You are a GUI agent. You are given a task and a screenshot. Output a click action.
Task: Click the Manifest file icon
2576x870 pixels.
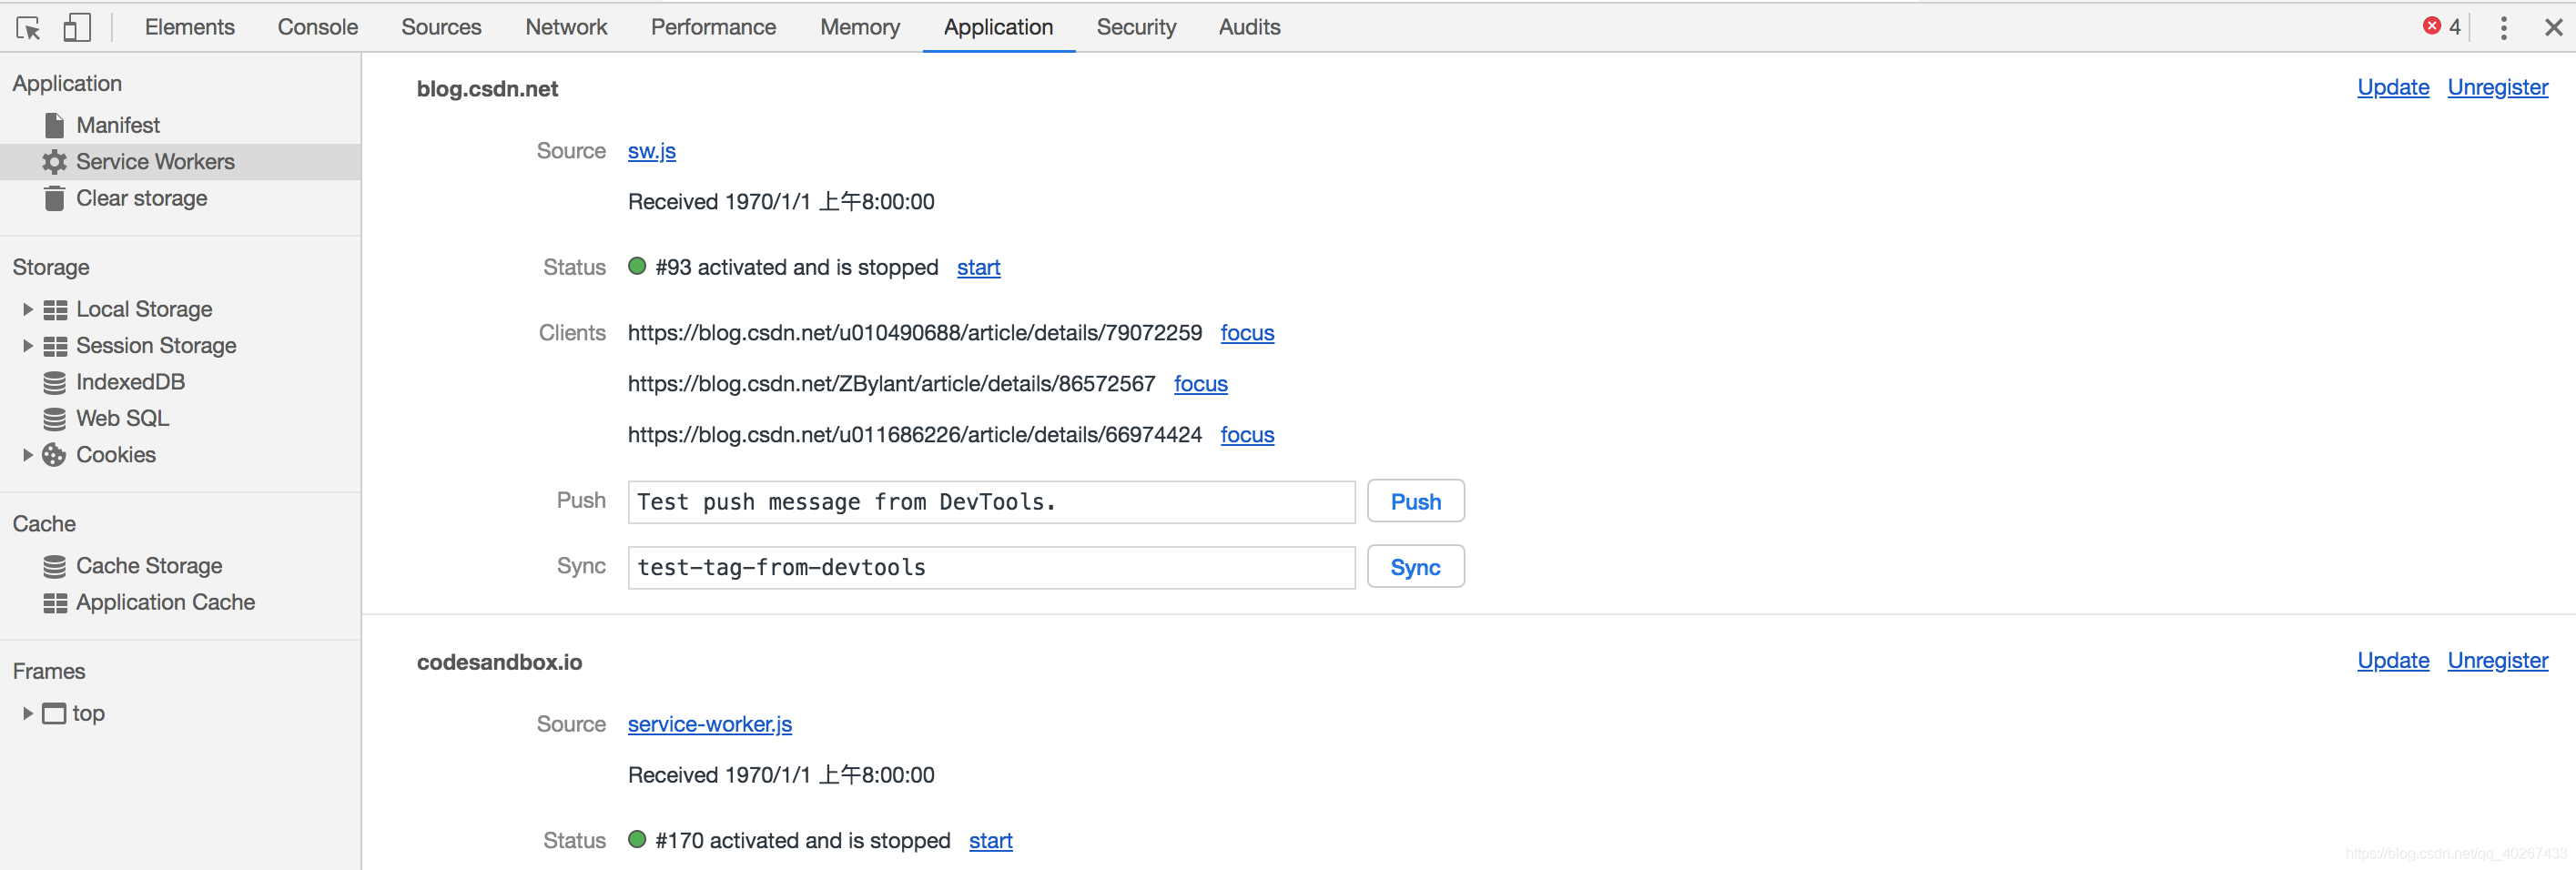(55, 126)
